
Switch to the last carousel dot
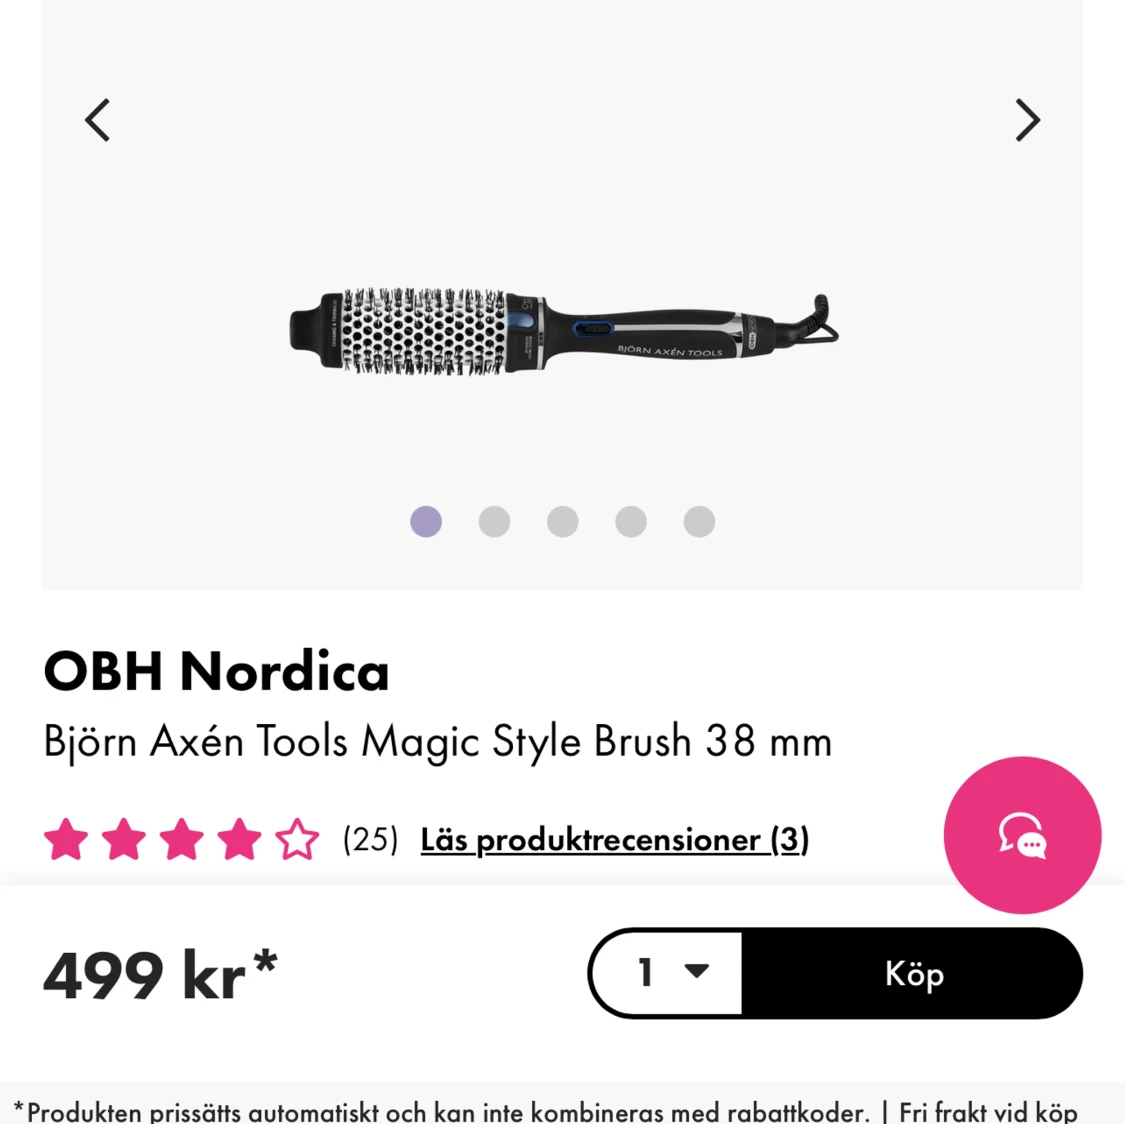click(699, 521)
